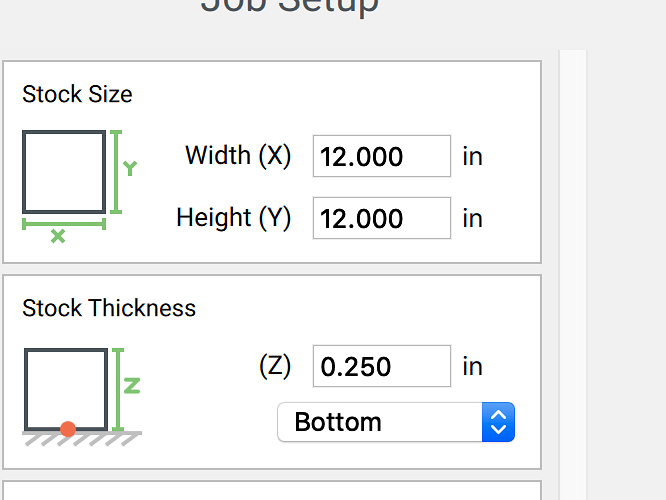This screenshot has height=500, width=666.
Task: Click the Height (Y) label
Action: point(233,218)
